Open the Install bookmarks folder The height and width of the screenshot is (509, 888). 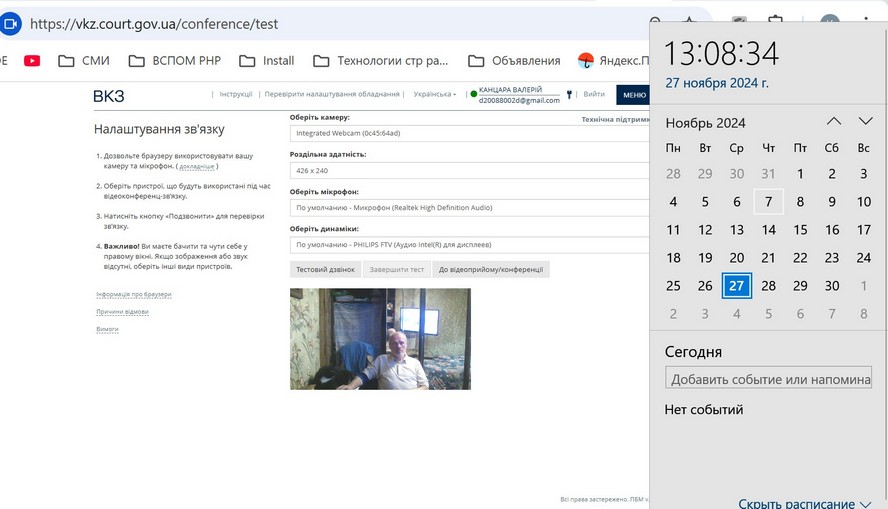pos(267,61)
